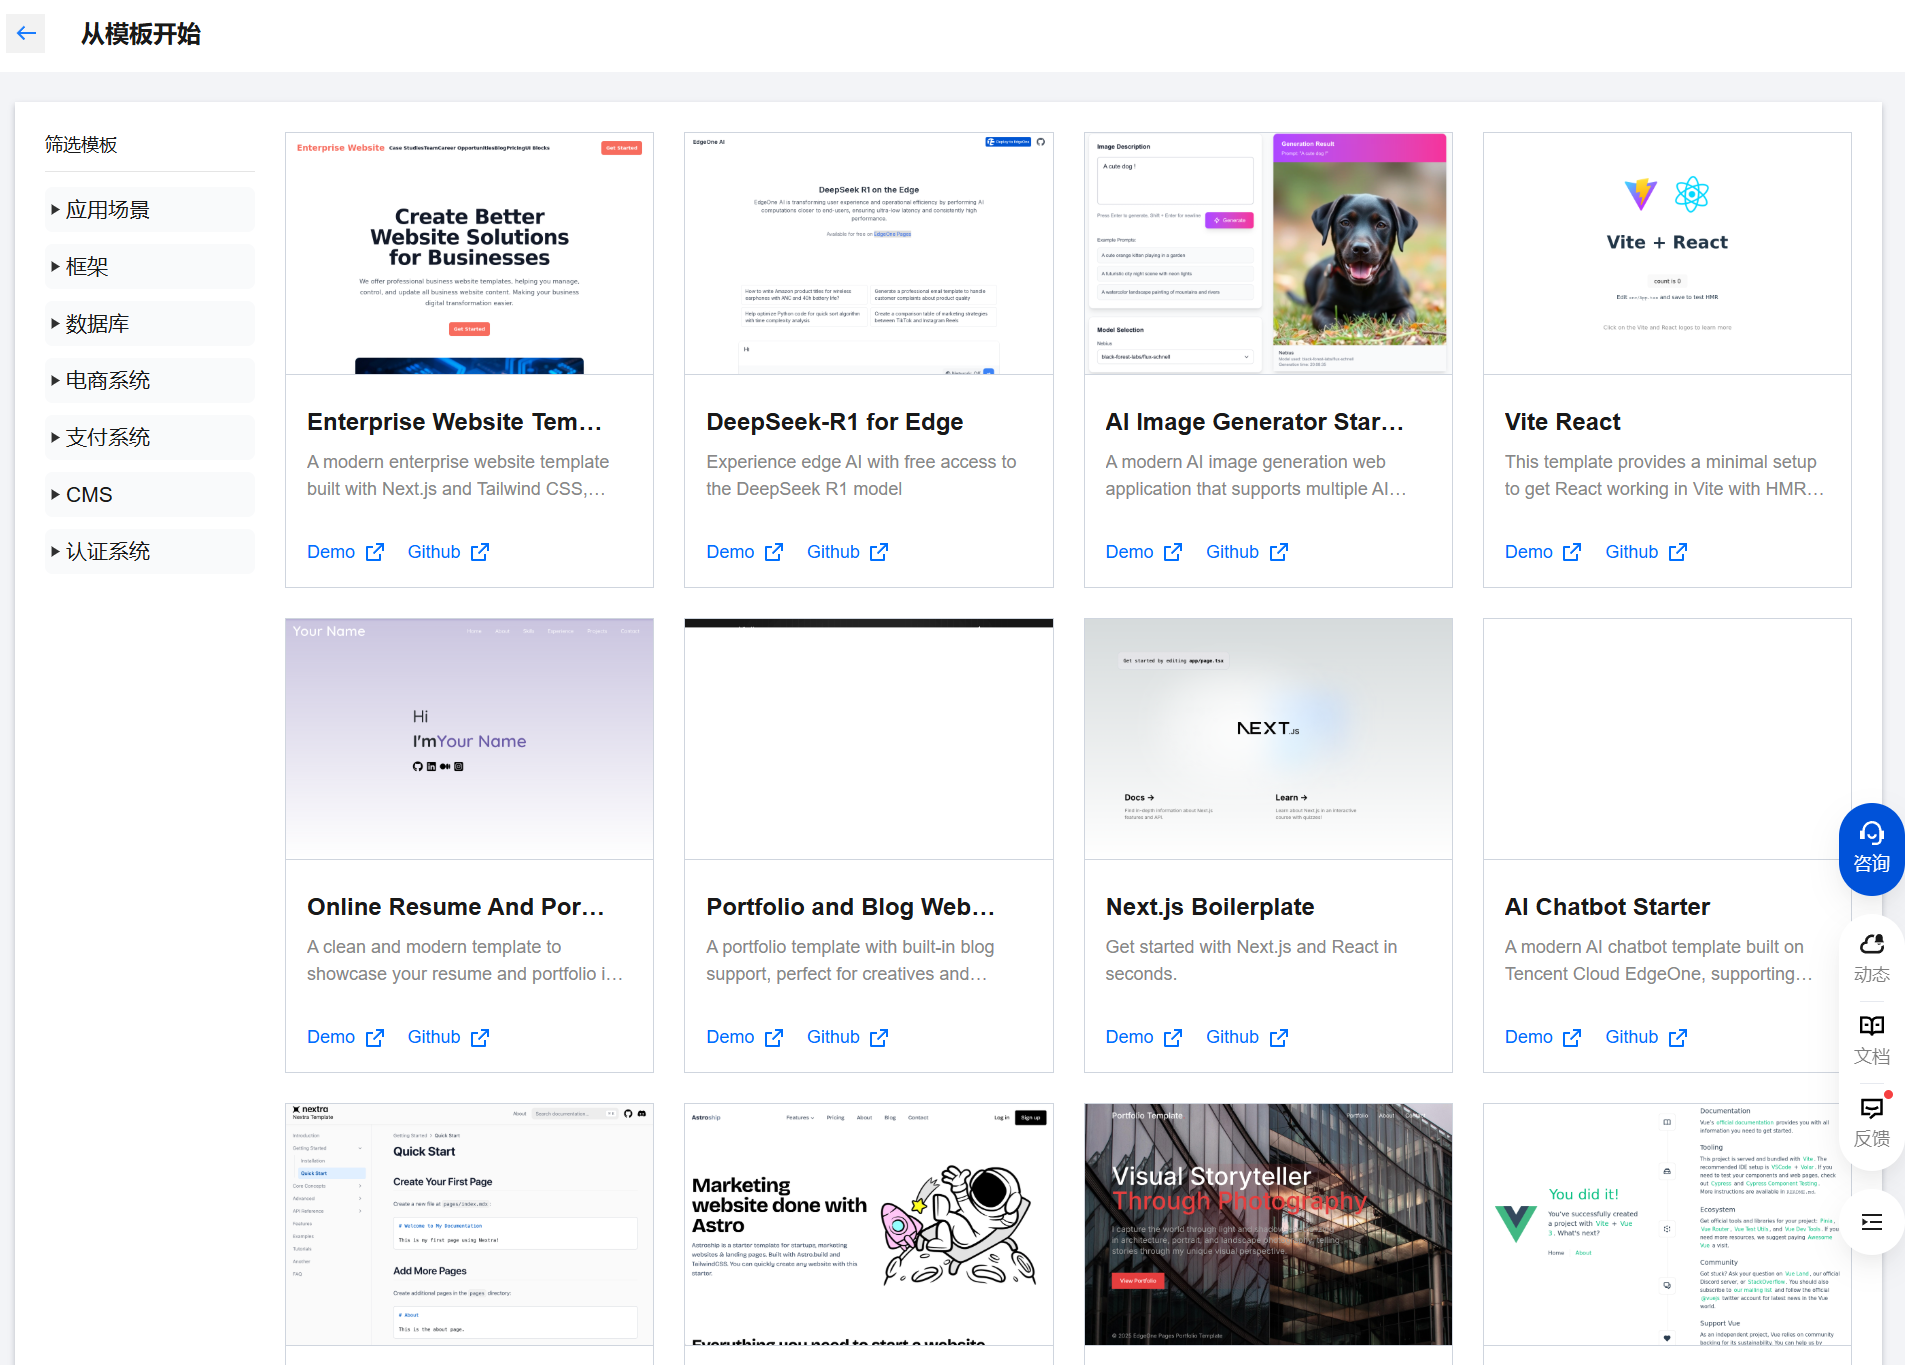Select the Next.js Boilerplate thumbnail

click(x=1268, y=739)
